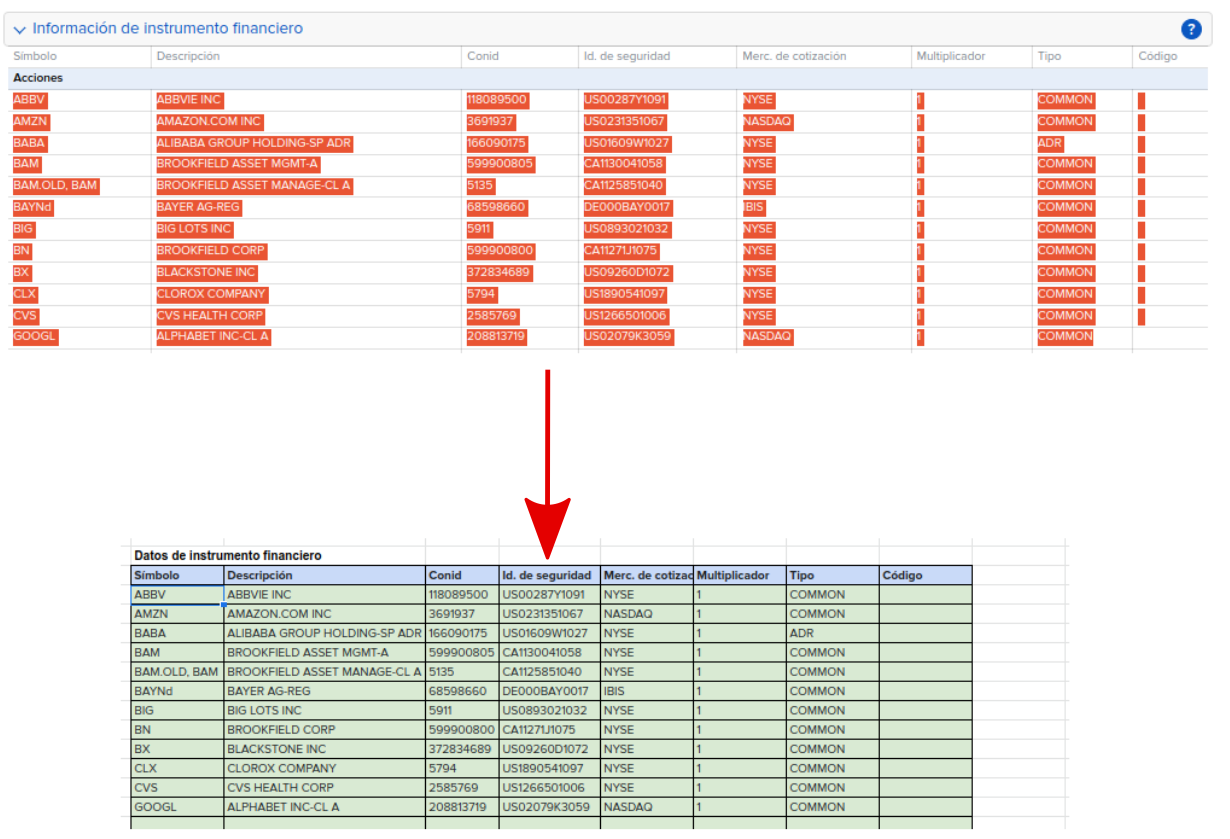Select the spreadsheet cell ABBV
The height and width of the screenshot is (839, 1230).
(177, 595)
